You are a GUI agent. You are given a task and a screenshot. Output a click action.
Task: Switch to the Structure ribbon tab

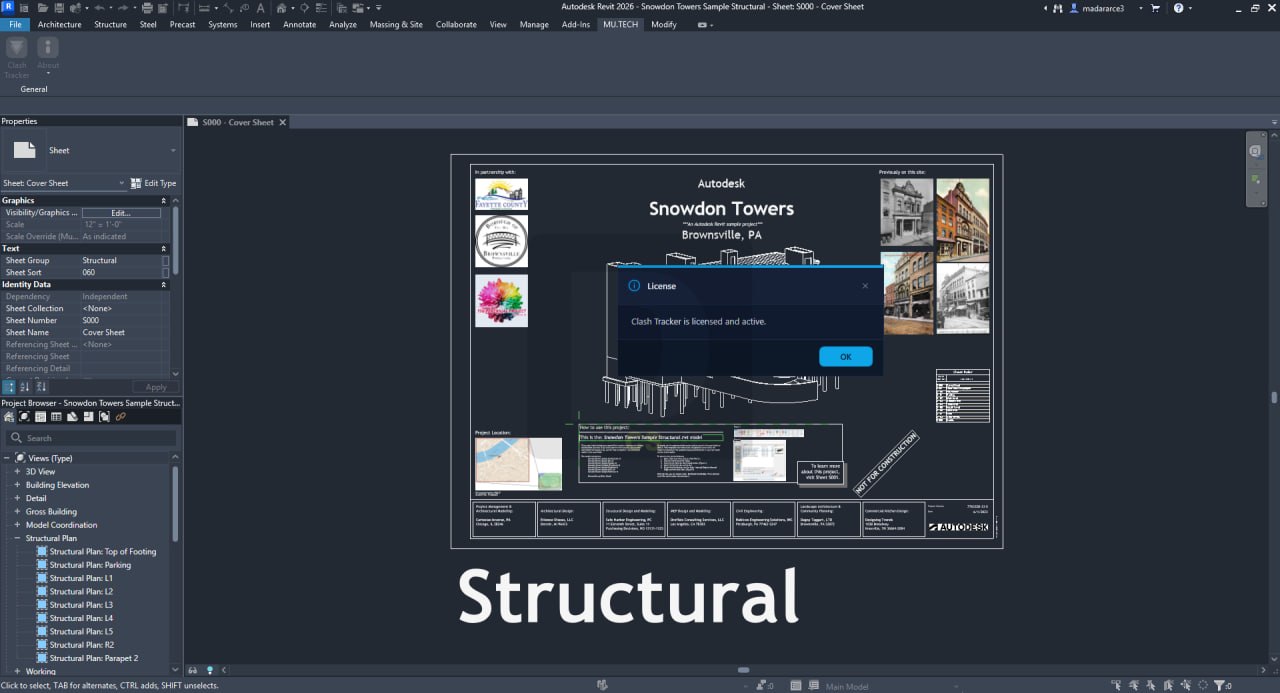110,24
